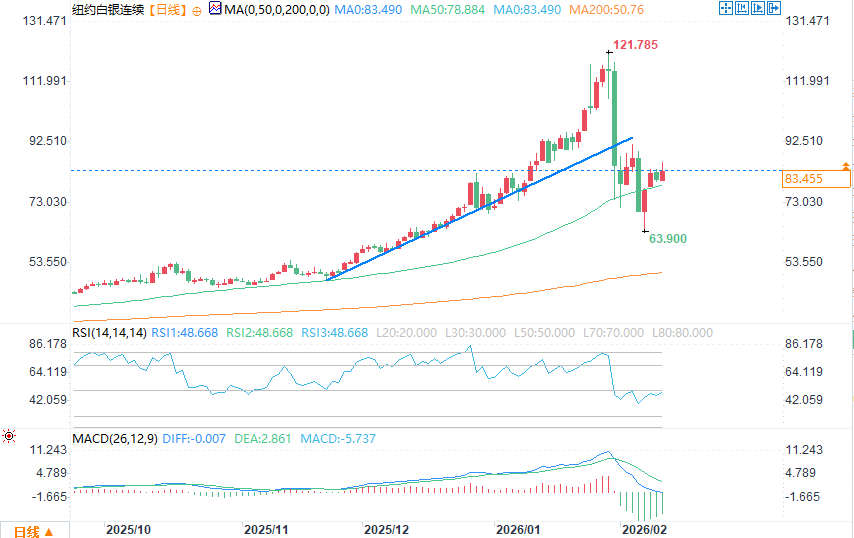This screenshot has height=538, width=854.
Task: Click the L70:70.000 level label
Action: click(x=613, y=333)
